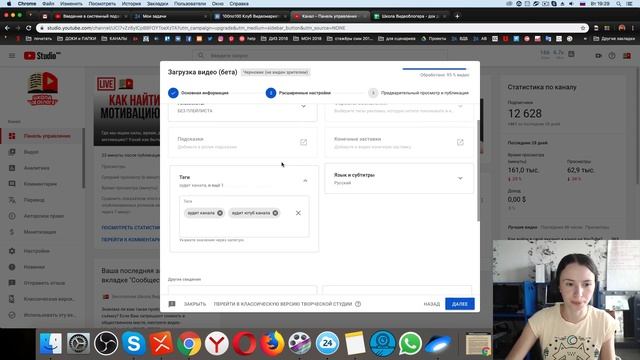Open the КАНАЛЫ bookmarks folder

114,39
